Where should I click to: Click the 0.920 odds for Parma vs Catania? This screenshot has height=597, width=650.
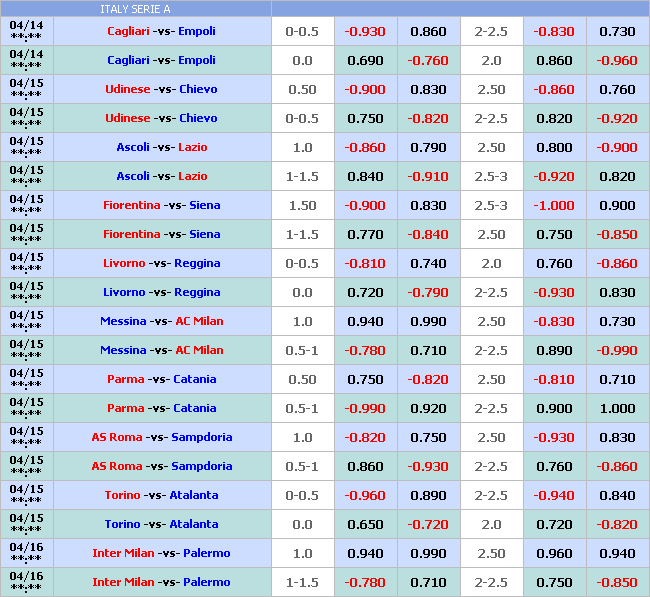pos(428,408)
